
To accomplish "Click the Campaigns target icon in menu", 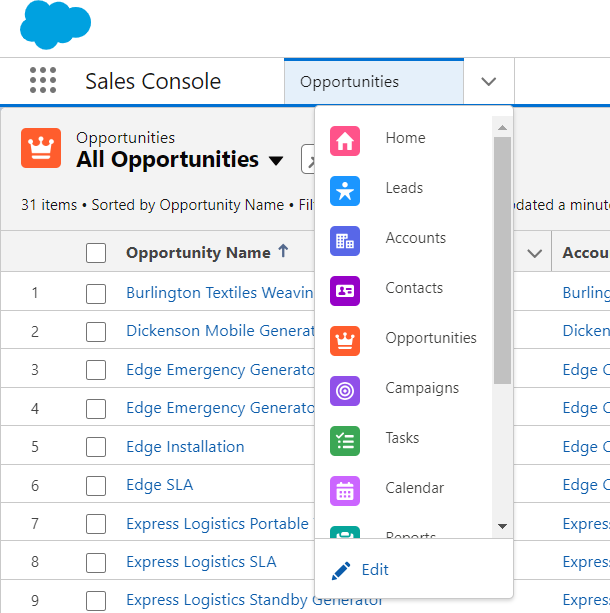I will pyautogui.click(x=345, y=391).
